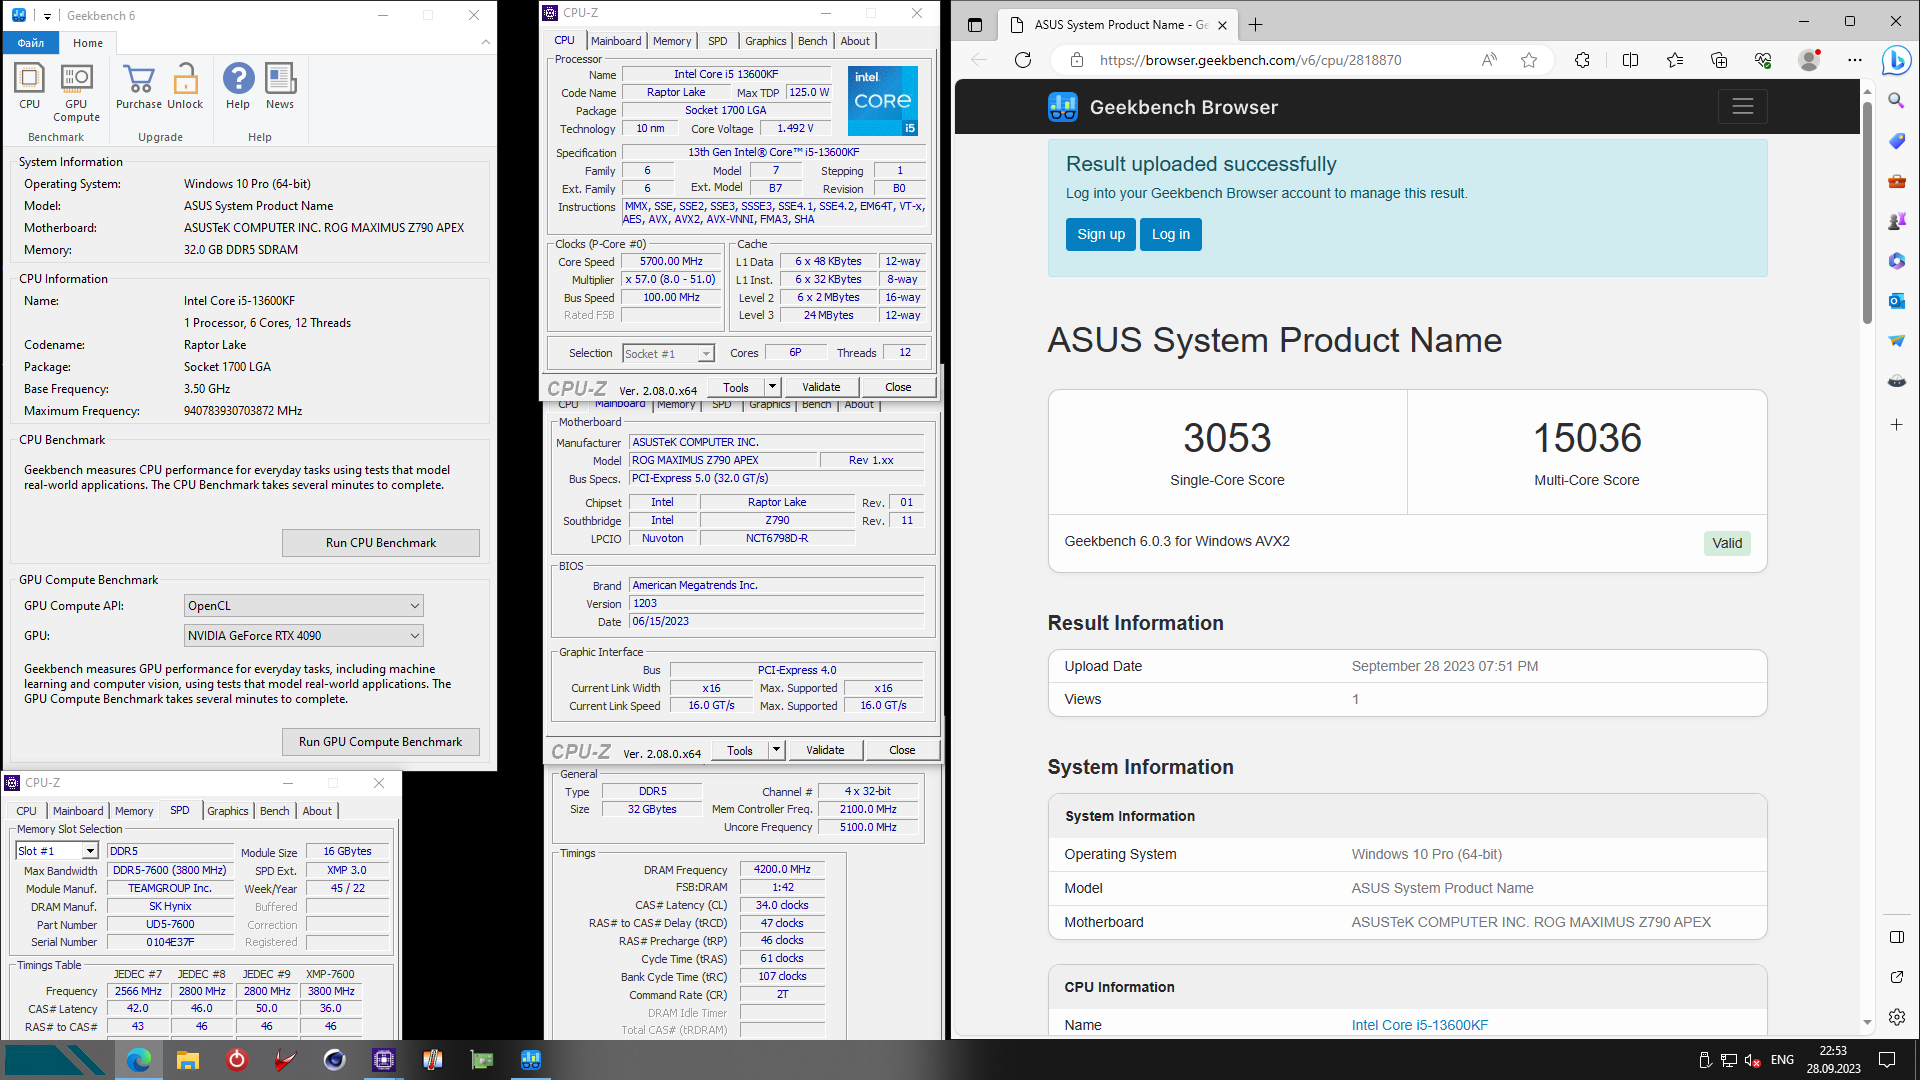Click Validate in the top CPU-Z window
This screenshot has width=1920, height=1080.
click(x=821, y=387)
